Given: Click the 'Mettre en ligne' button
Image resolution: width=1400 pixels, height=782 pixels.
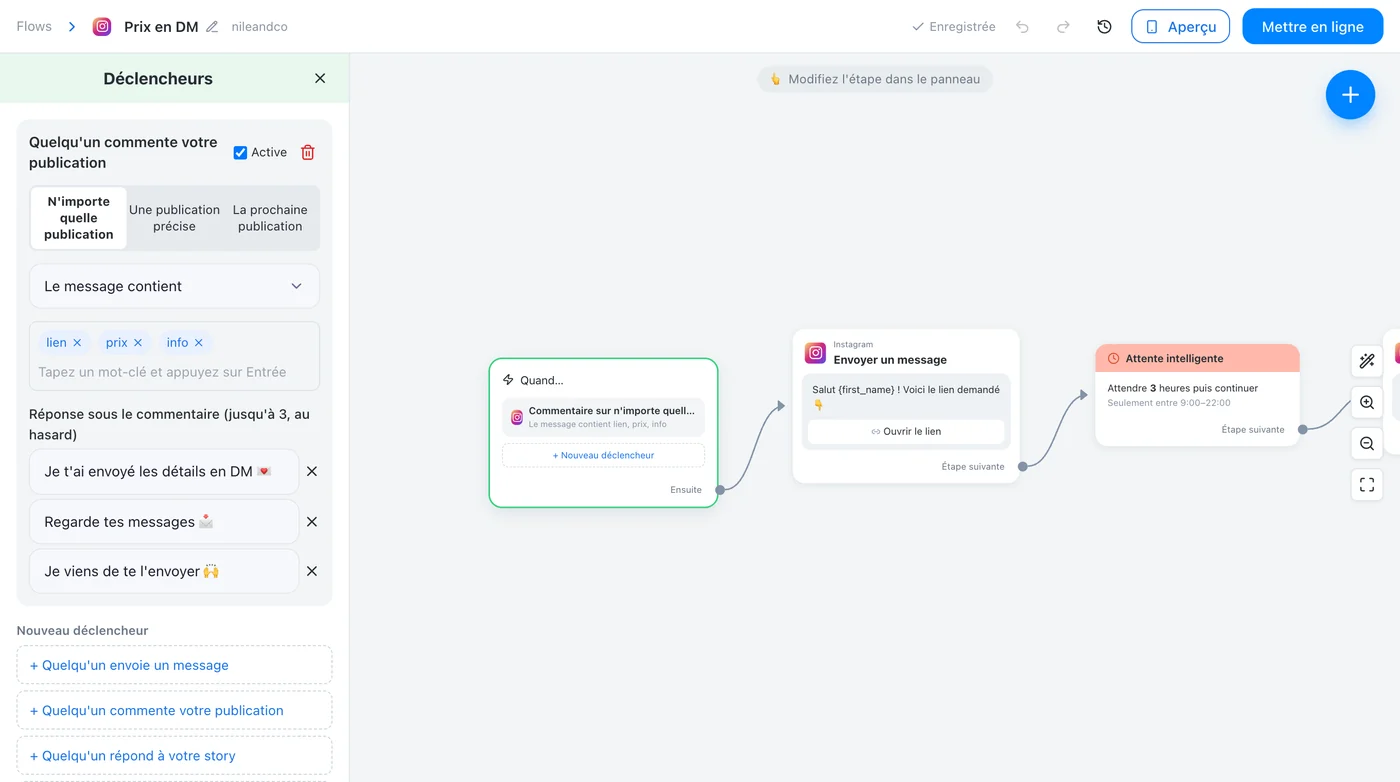Looking at the screenshot, I should coord(1312,27).
